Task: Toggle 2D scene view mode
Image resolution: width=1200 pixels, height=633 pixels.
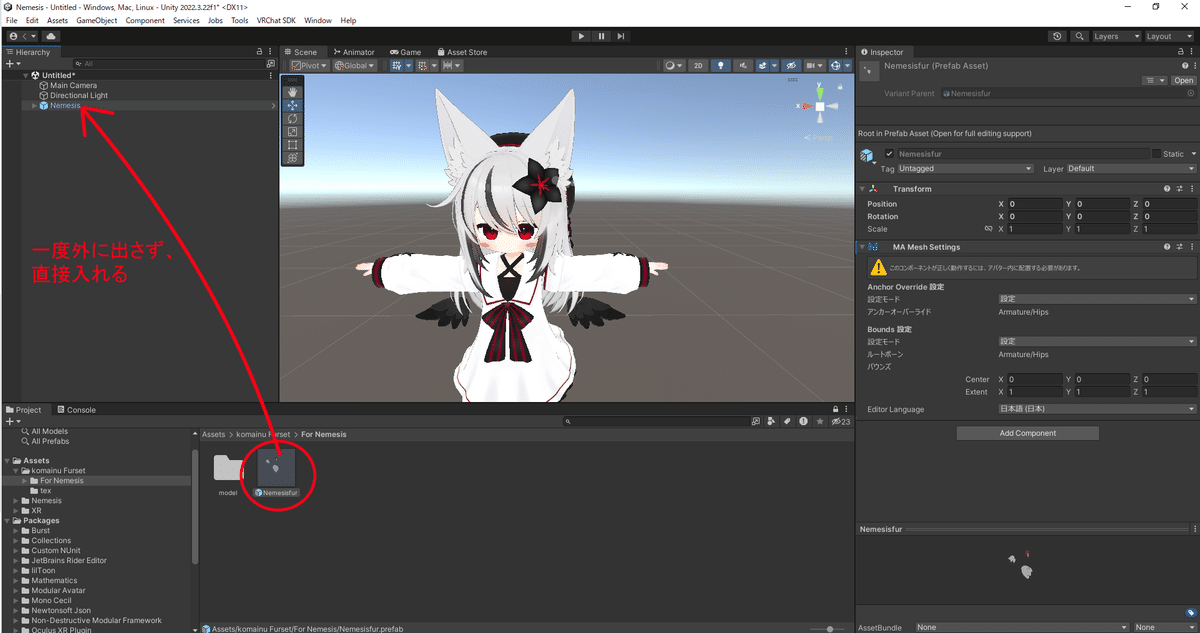Action: click(x=699, y=66)
